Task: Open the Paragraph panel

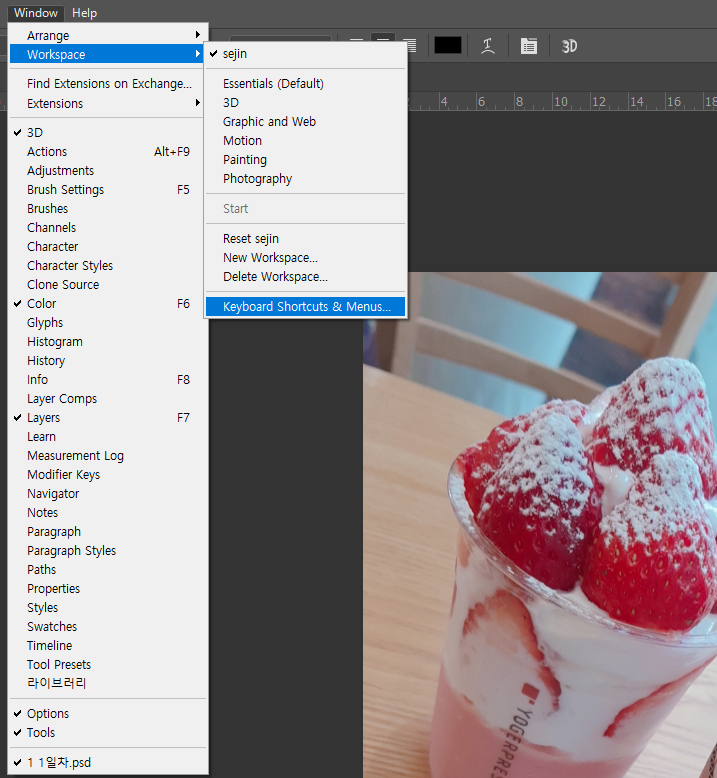Action: (x=106, y=531)
